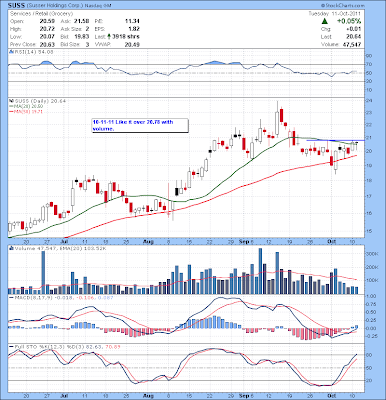Click the red MA(50) legend line
Screen dimensions: 386x400
pos(26,111)
